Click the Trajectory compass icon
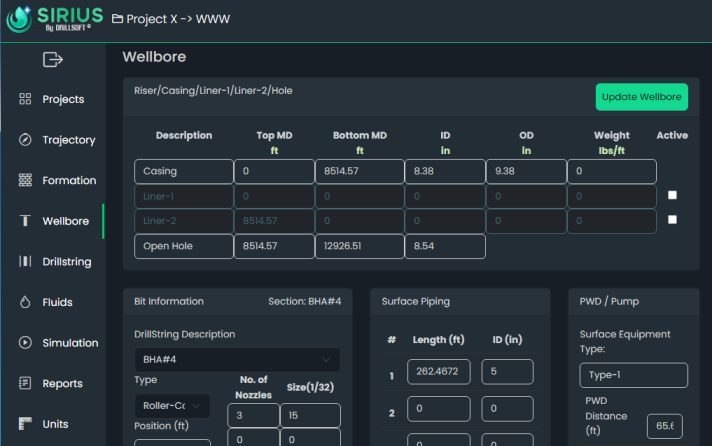Viewport: 712px width, 446px height. click(26, 140)
